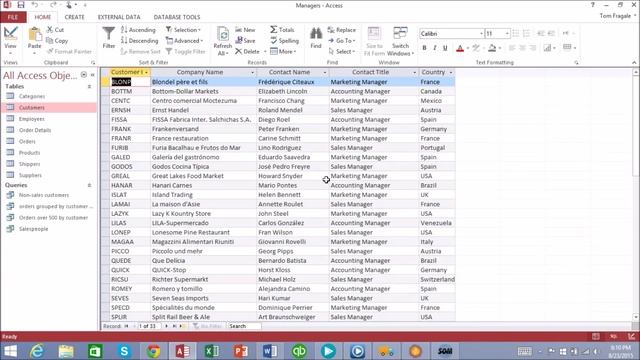Viewport: 640px width, 360px height.
Task: Open the Go To dropdown
Action: point(342,41)
